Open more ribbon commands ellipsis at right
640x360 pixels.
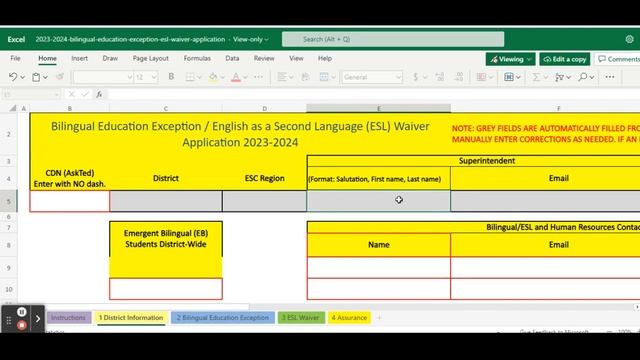610,77
